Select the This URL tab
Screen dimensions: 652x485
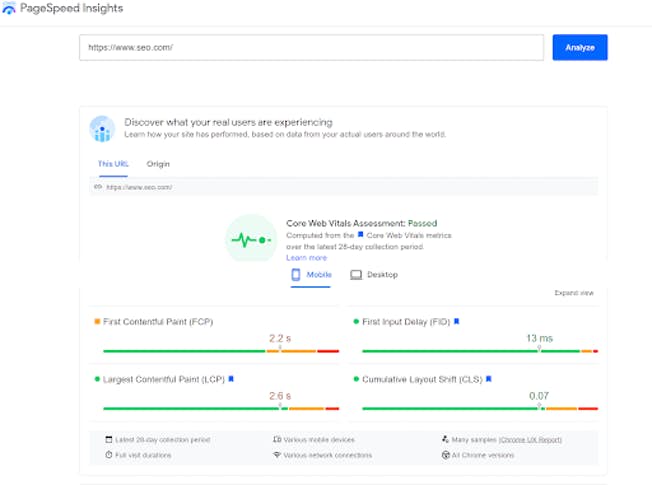click(112, 163)
